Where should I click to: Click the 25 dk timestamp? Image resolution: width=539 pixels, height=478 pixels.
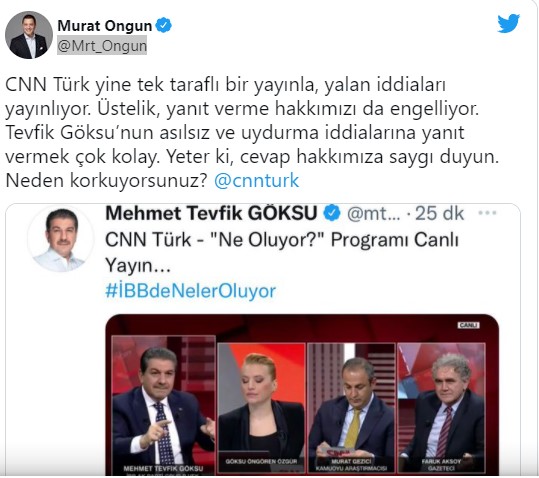(440, 213)
